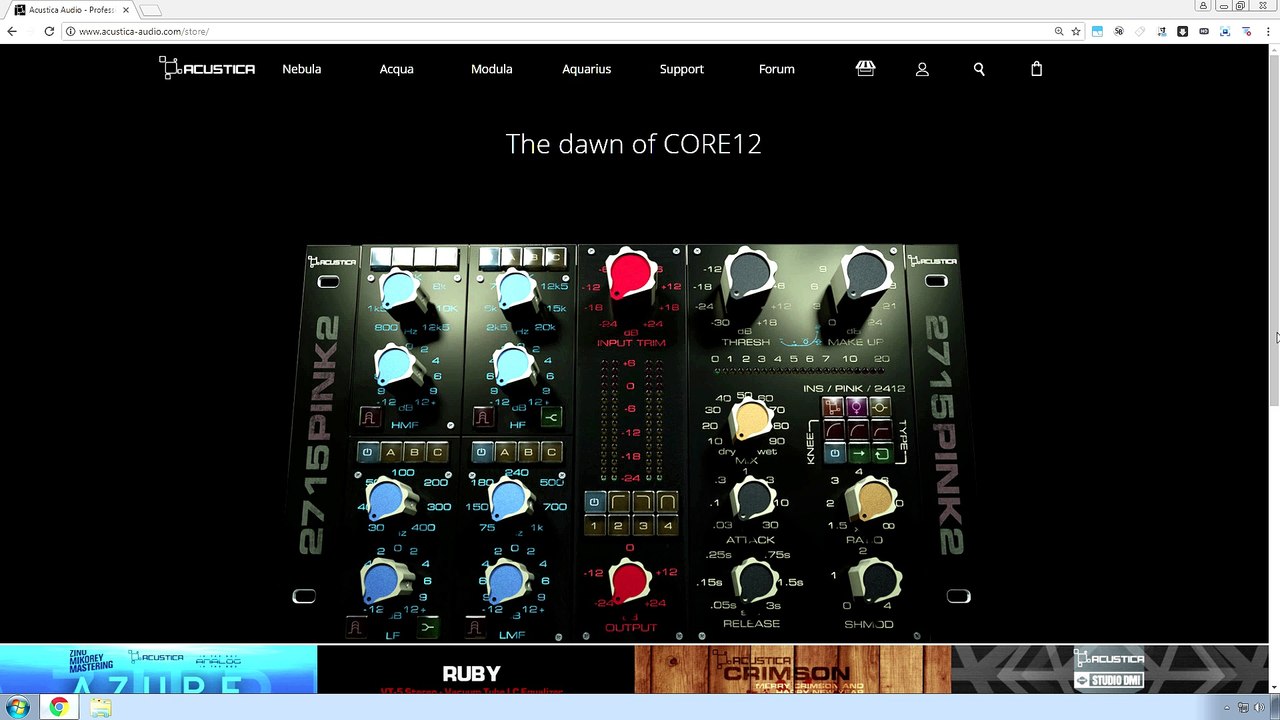Viewport: 1280px width, 720px height.
Task: Reload the page with the refresh icon
Action: [x=48, y=31]
